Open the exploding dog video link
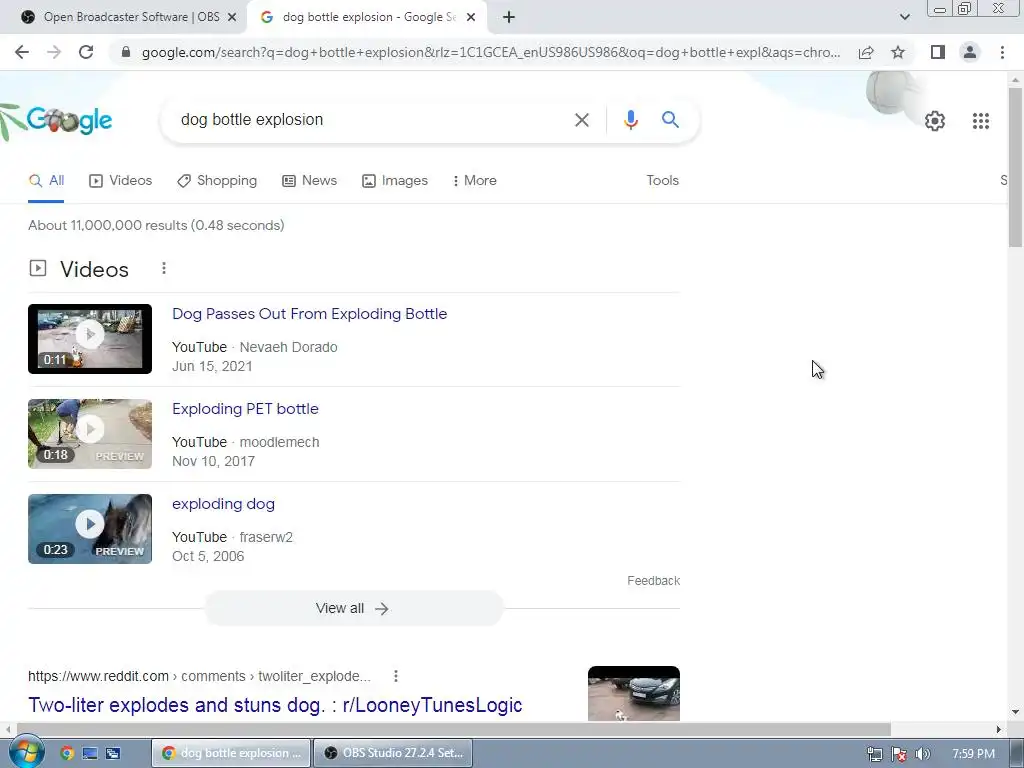The width and height of the screenshot is (1024, 768). tap(223, 504)
